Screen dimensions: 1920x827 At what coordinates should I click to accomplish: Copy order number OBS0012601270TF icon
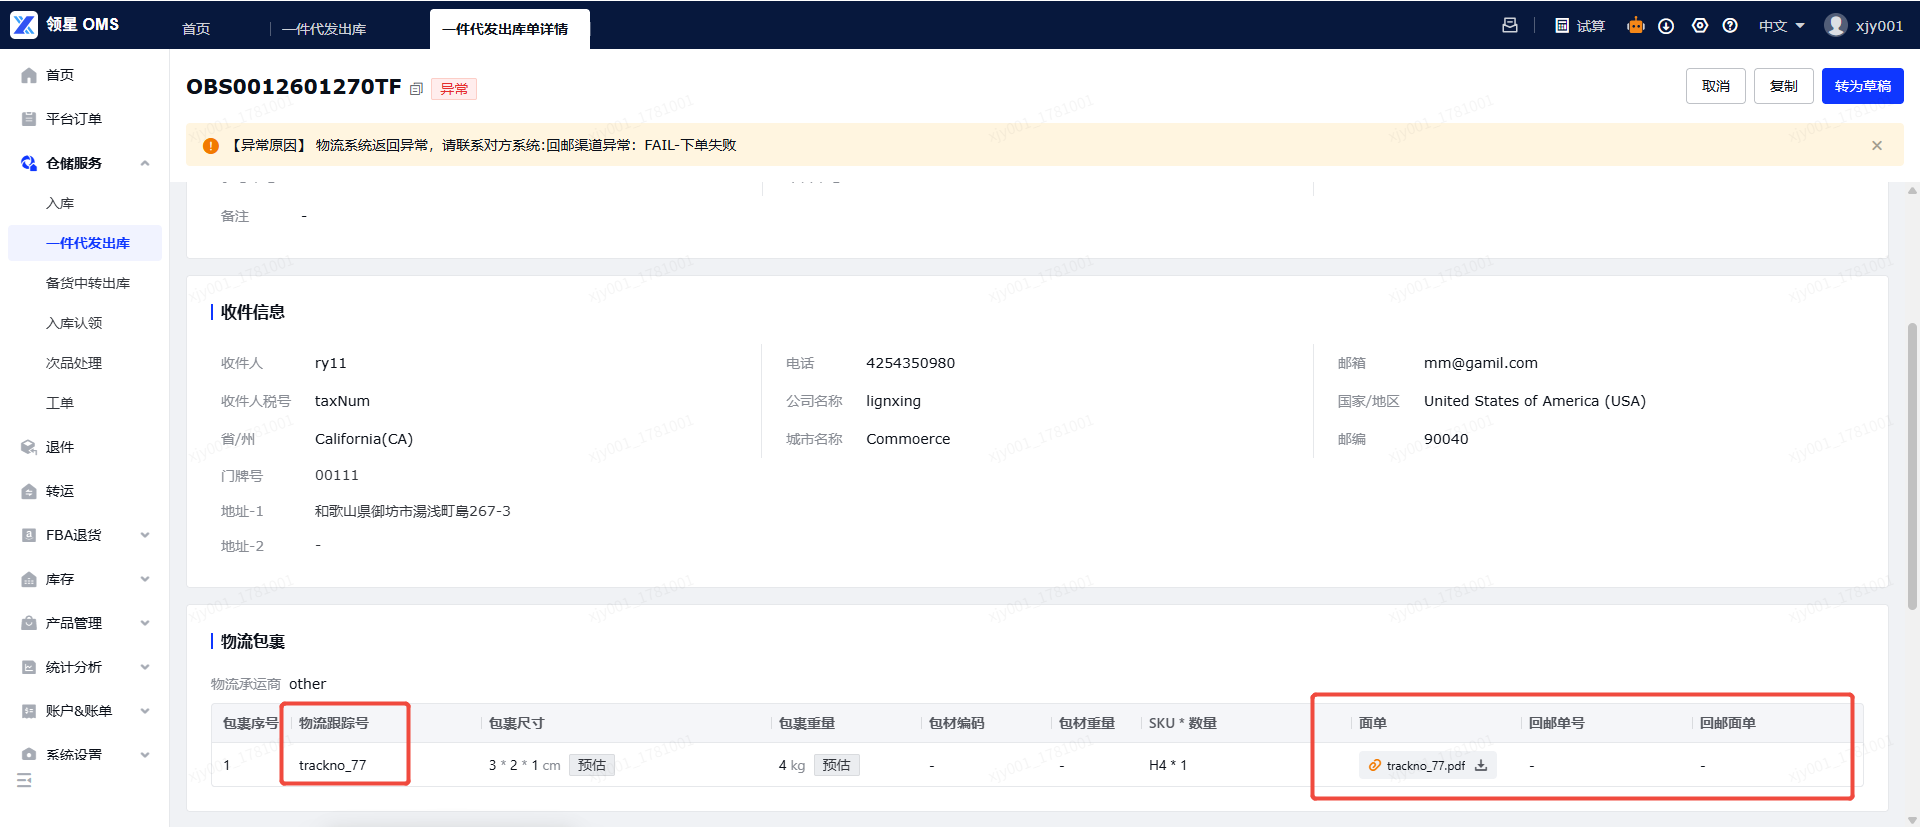pyautogui.click(x=417, y=89)
